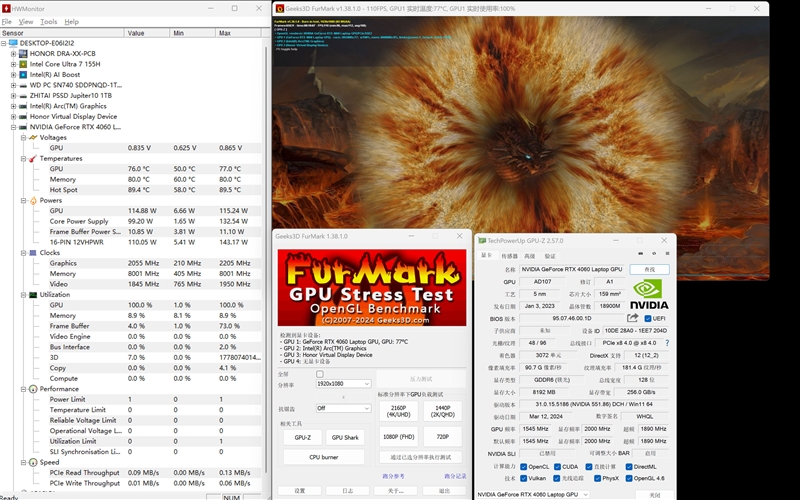This screenshot has width=800, height=500.
Task: Collapse the DESKTOP-E06I2I2 tree node
Action: [x=4, y=43]
